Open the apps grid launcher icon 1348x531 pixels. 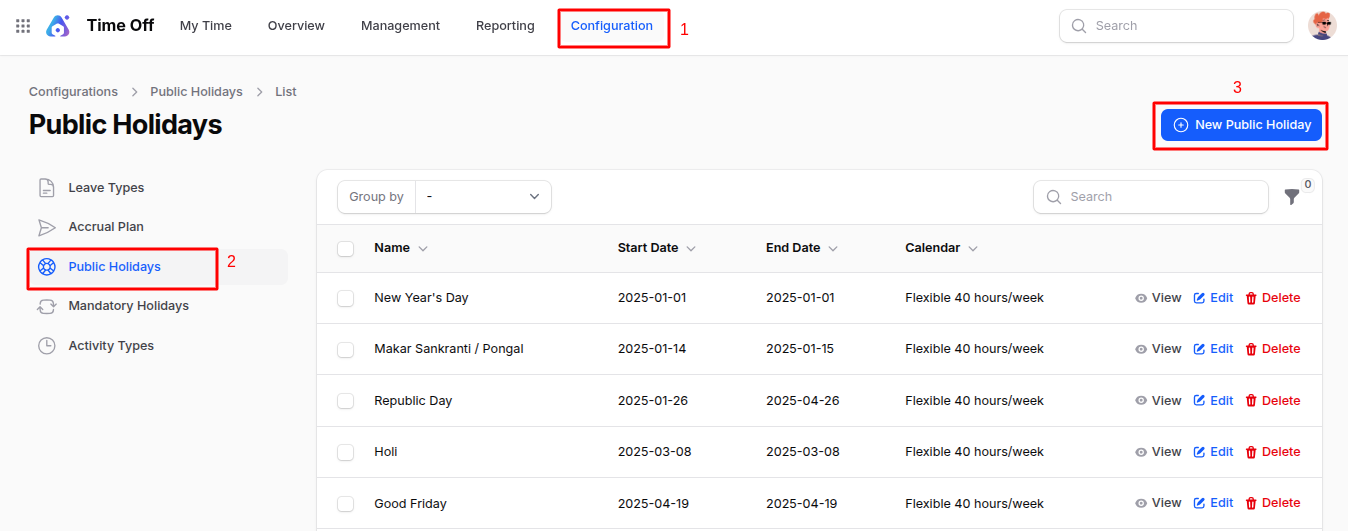click(23, 26)
